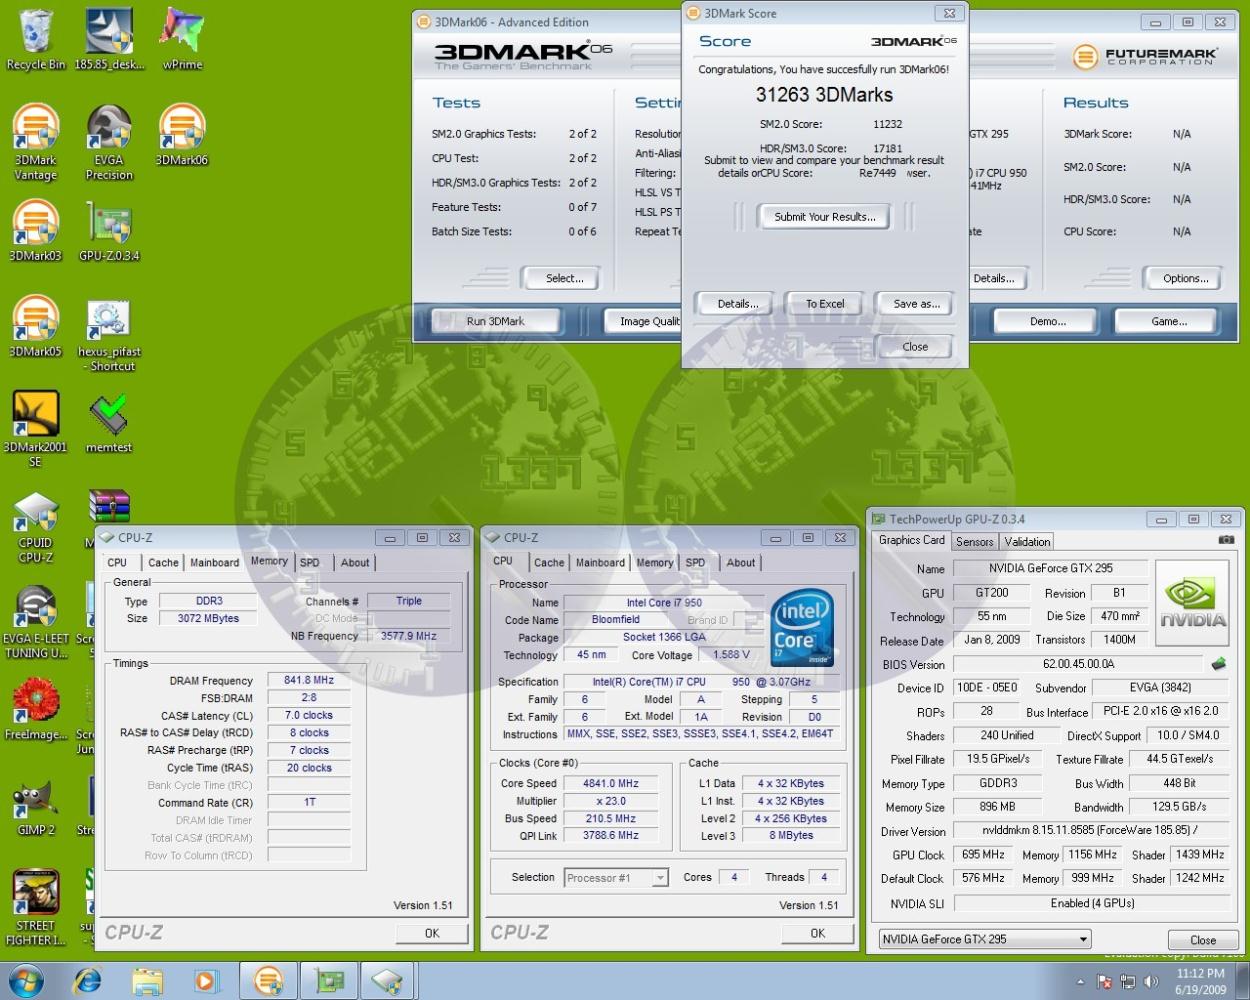Viewport: 1250px width, 1000px height.
Task: Click the GPU-Z screenshot camera icon
Action: 1226,540
